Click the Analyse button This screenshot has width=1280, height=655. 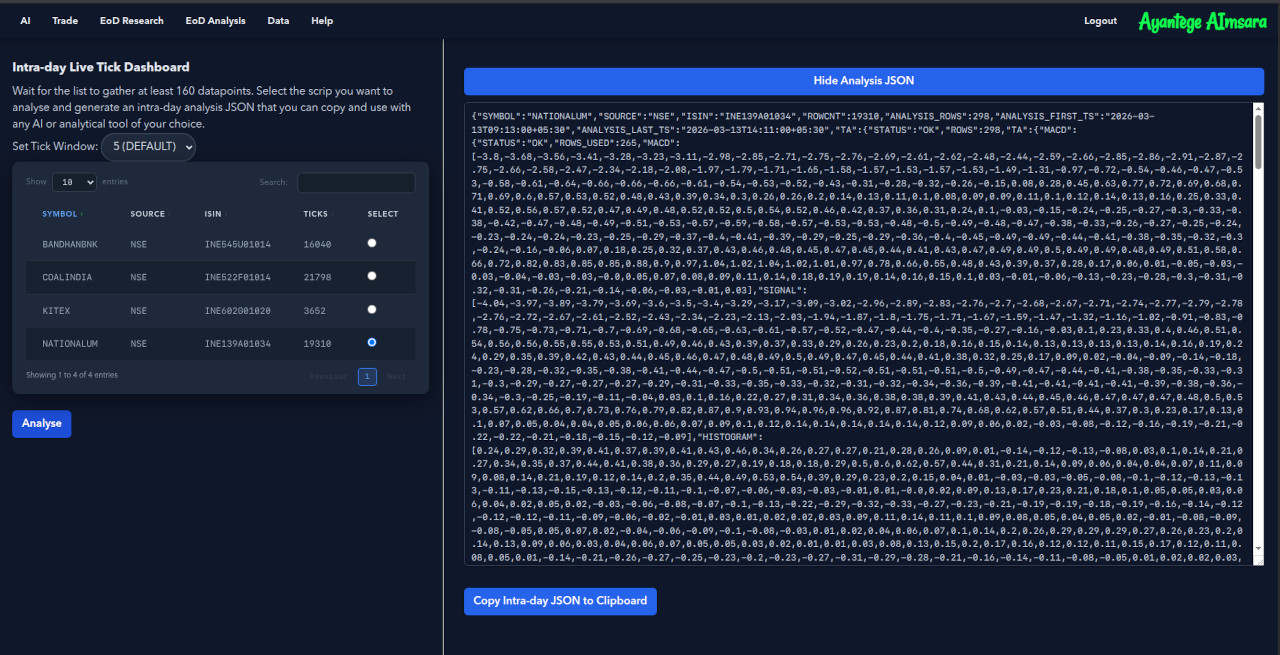(x=41, y=423)
